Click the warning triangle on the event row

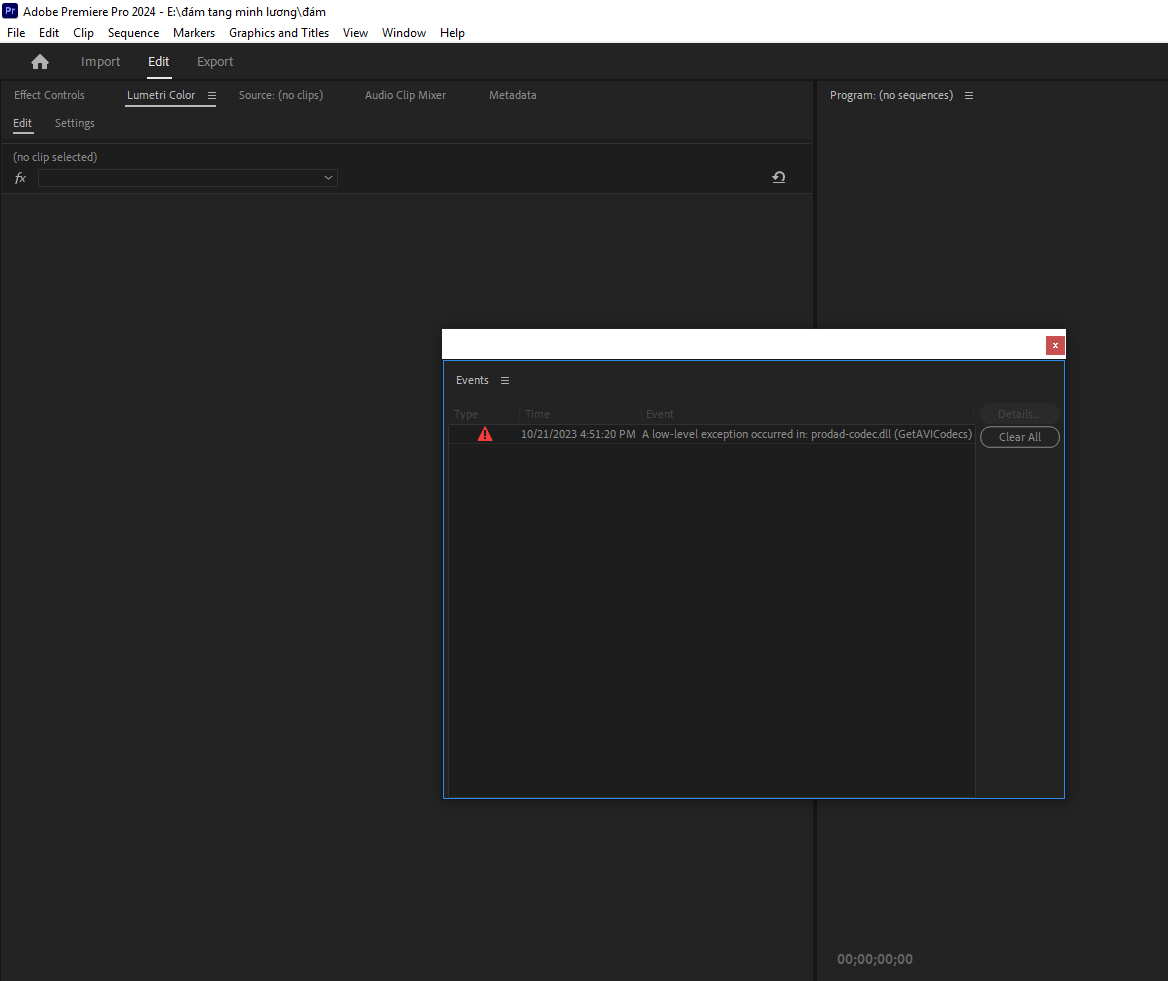click(x=485, y=433)
